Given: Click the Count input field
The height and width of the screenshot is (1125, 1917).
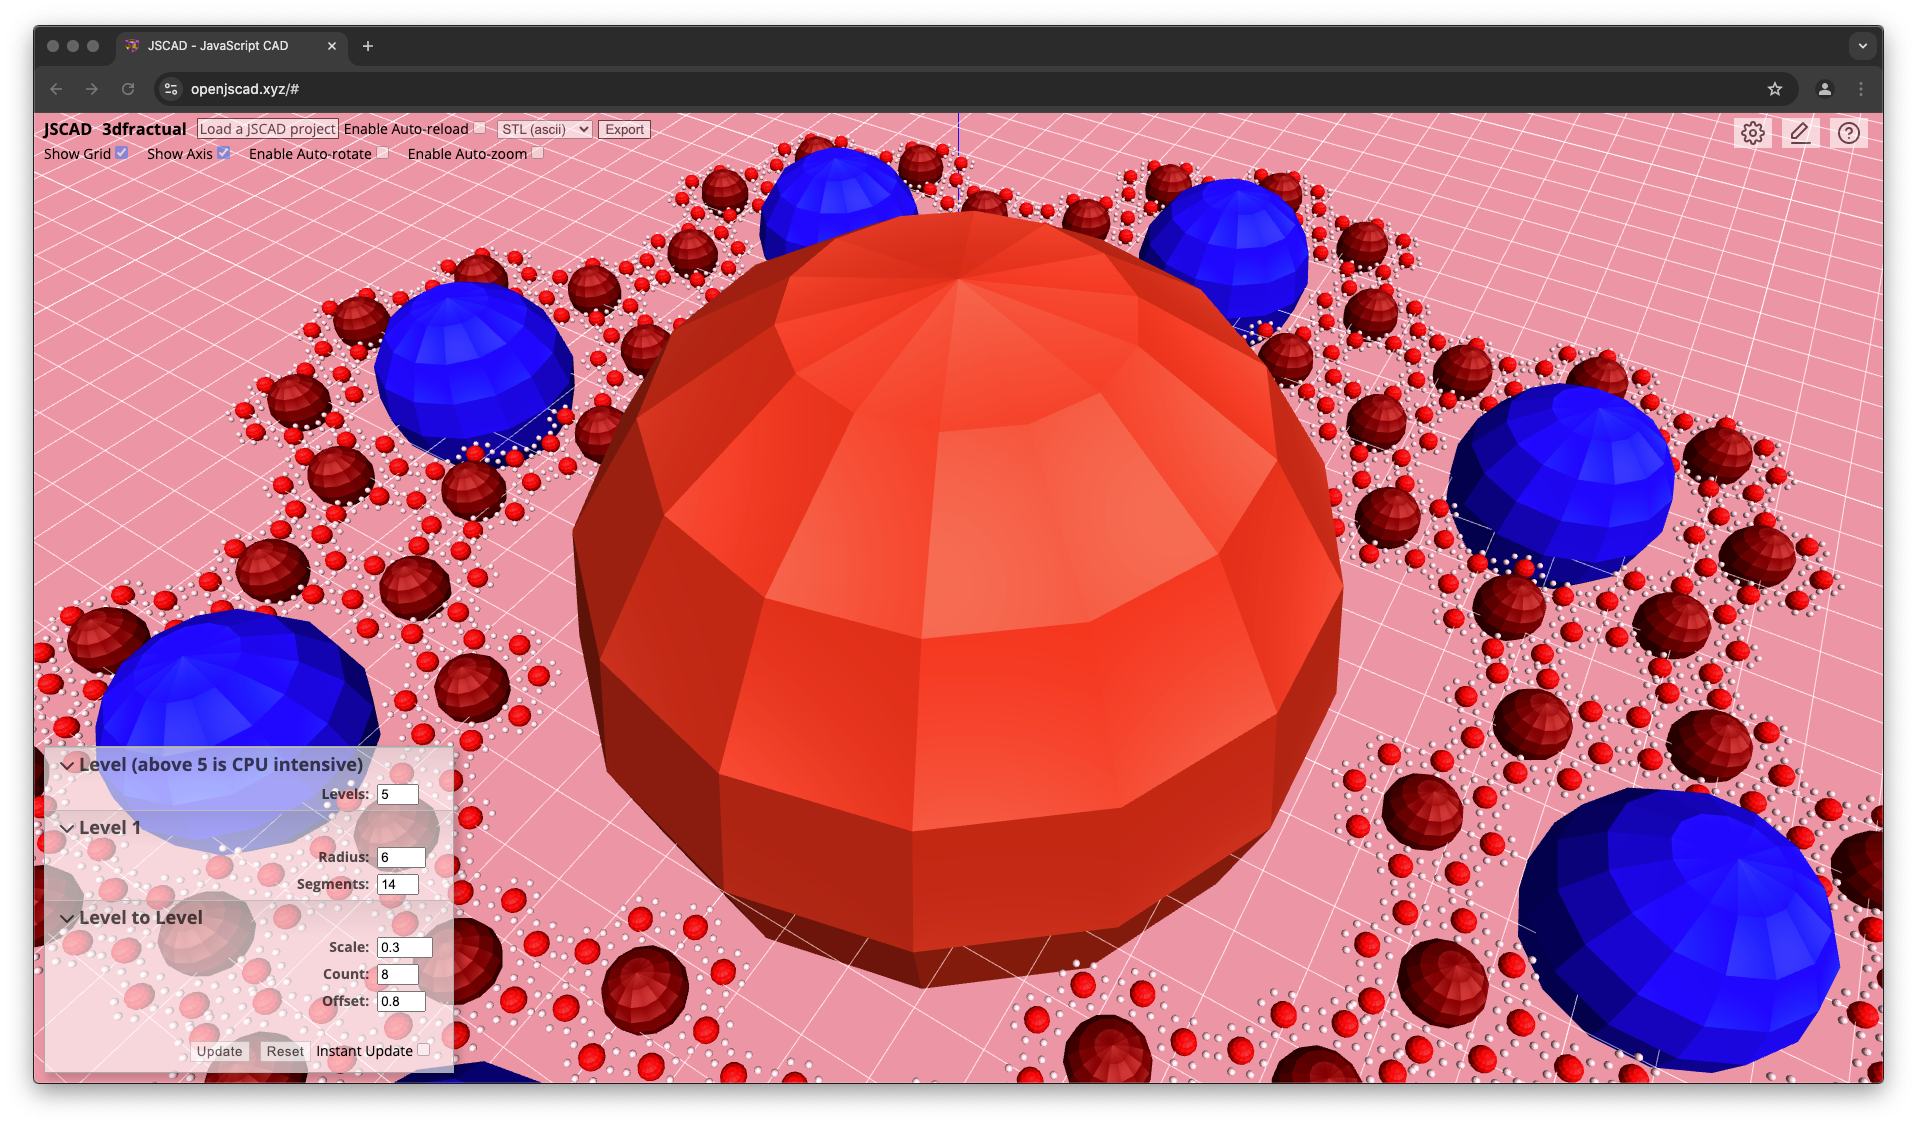Looking at the screenshot, I should [397, 974].
